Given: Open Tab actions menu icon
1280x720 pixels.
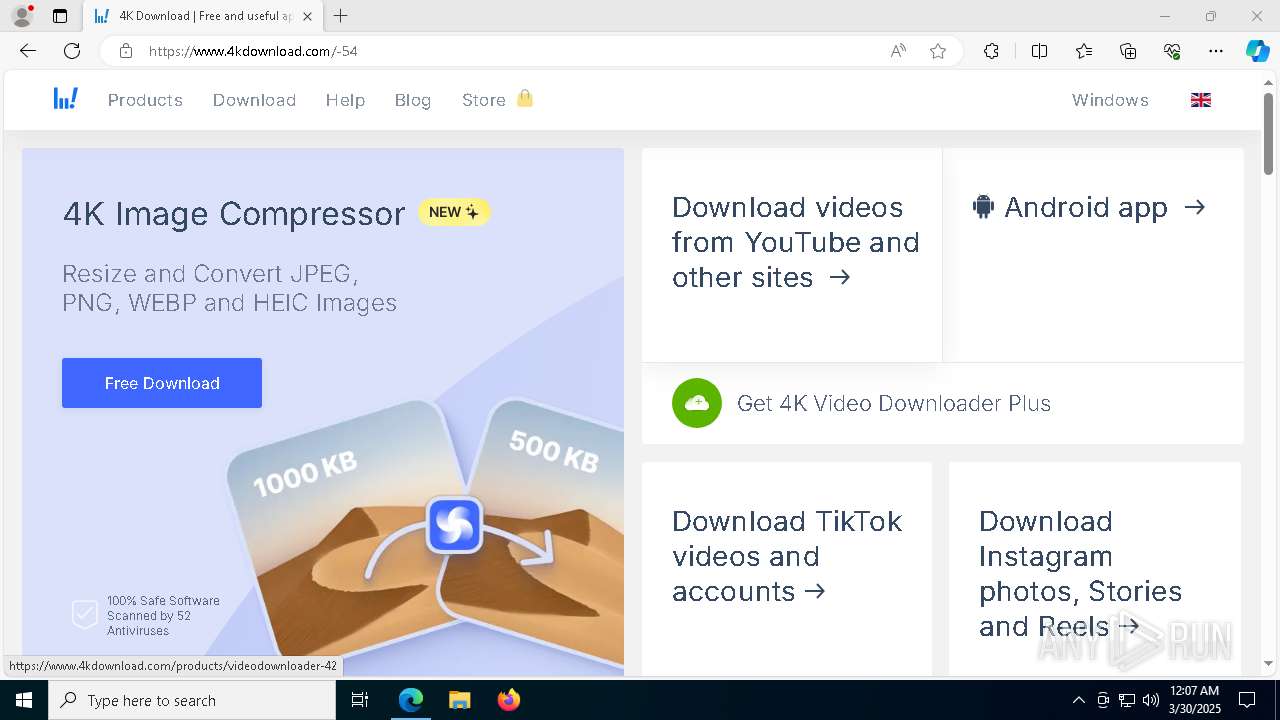Looking at the screenshot, I should tap(60, 16).
